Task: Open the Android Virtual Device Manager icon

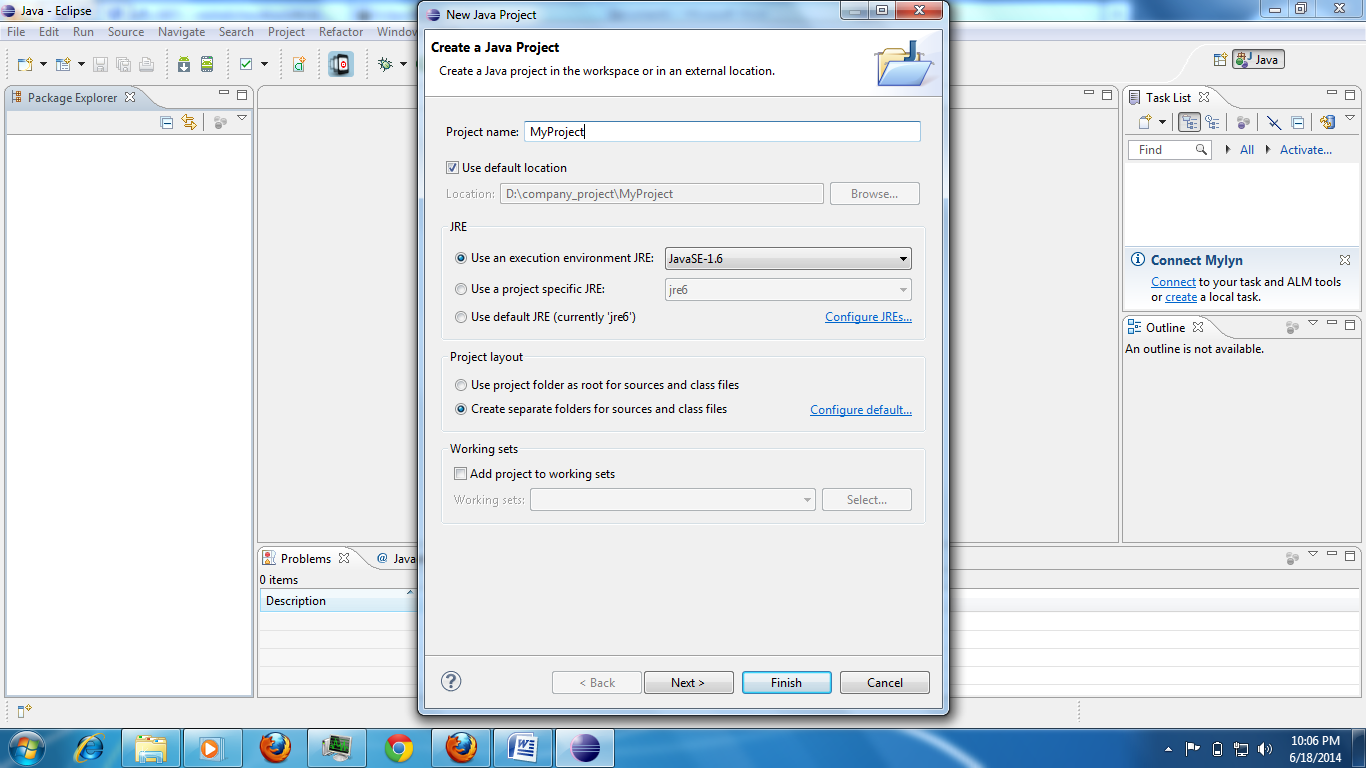Action: pos(207,64)
